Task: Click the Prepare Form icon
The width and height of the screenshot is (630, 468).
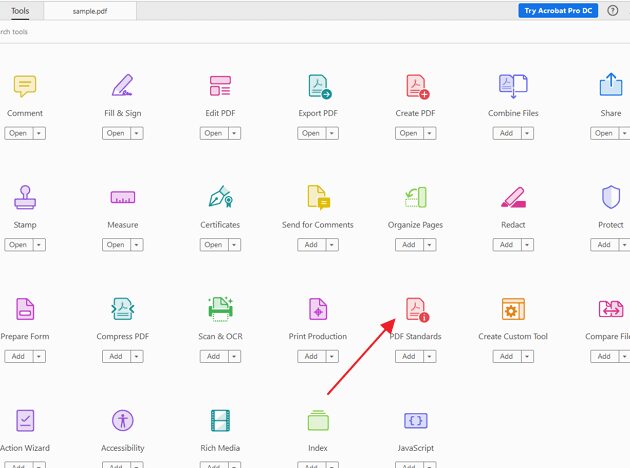Action: [25, 309]
